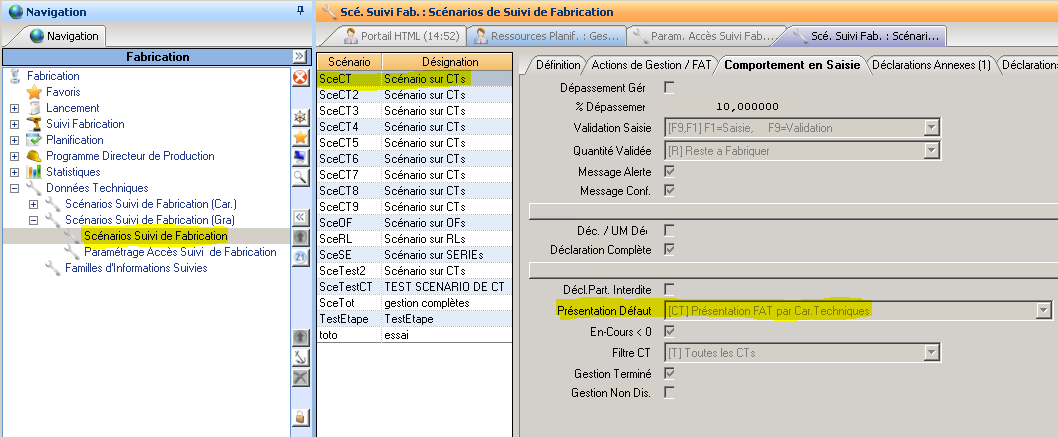The image size is (1058, 437).
Task: Toggle the Dépassement Gér checkbox
Action: click(x=669, y=88)
